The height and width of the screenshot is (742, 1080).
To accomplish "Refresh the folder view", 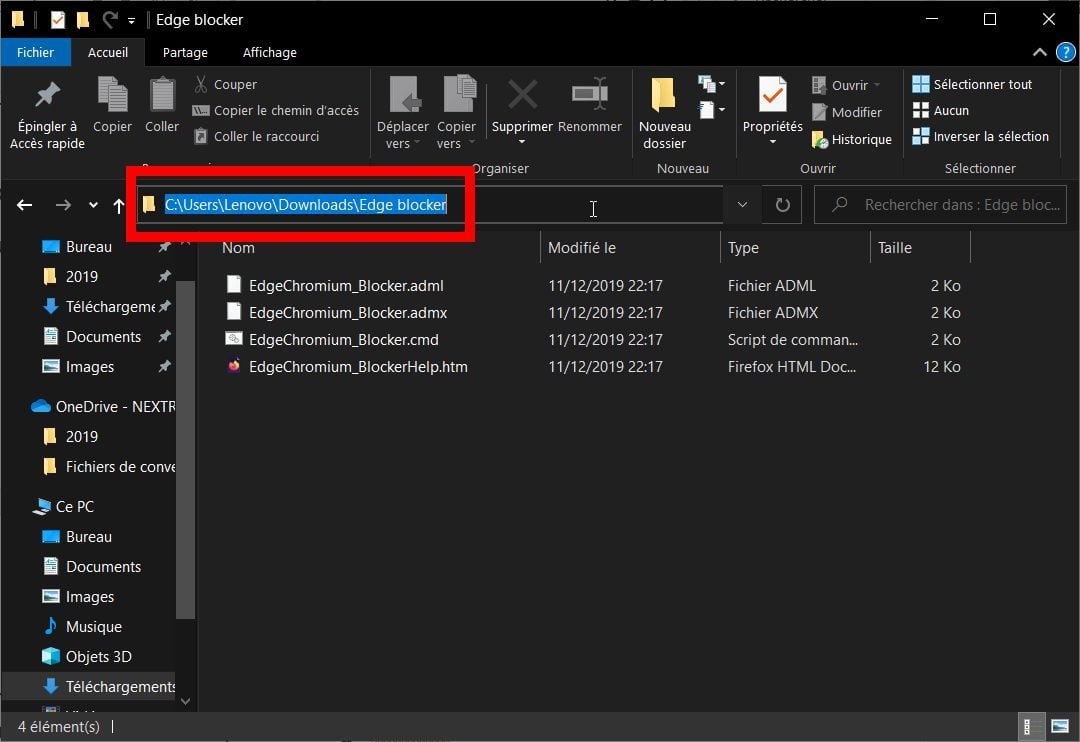I will click(782, 205).
